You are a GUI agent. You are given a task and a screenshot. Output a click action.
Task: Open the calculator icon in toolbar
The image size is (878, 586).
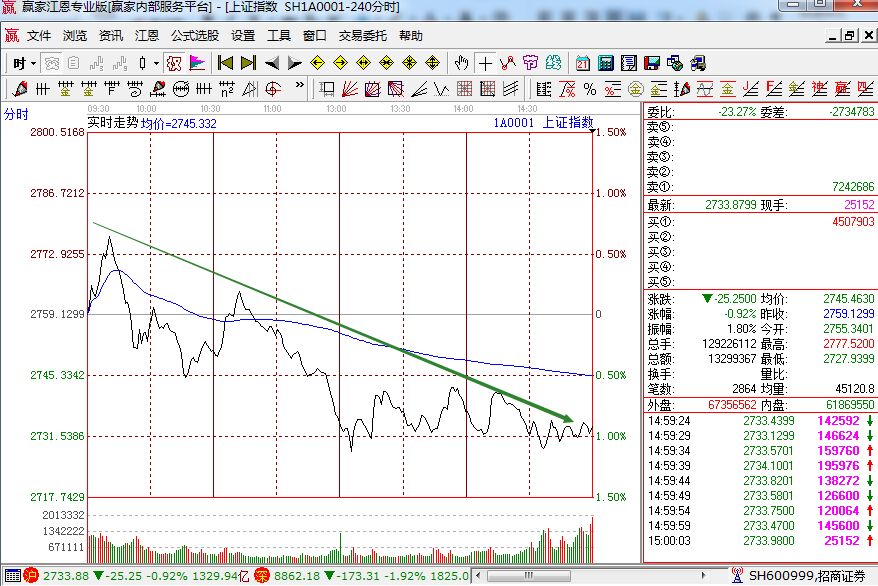[x=605, y=63]
